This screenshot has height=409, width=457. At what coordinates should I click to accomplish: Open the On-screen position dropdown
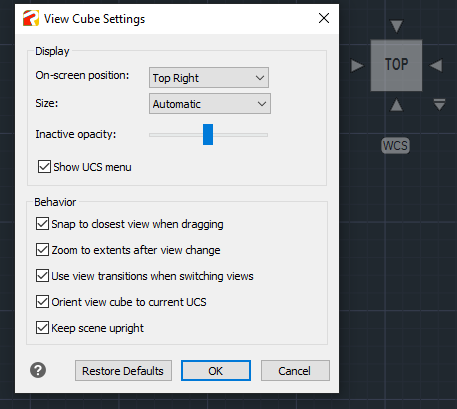pyautogui.click(x=209, y=78)
